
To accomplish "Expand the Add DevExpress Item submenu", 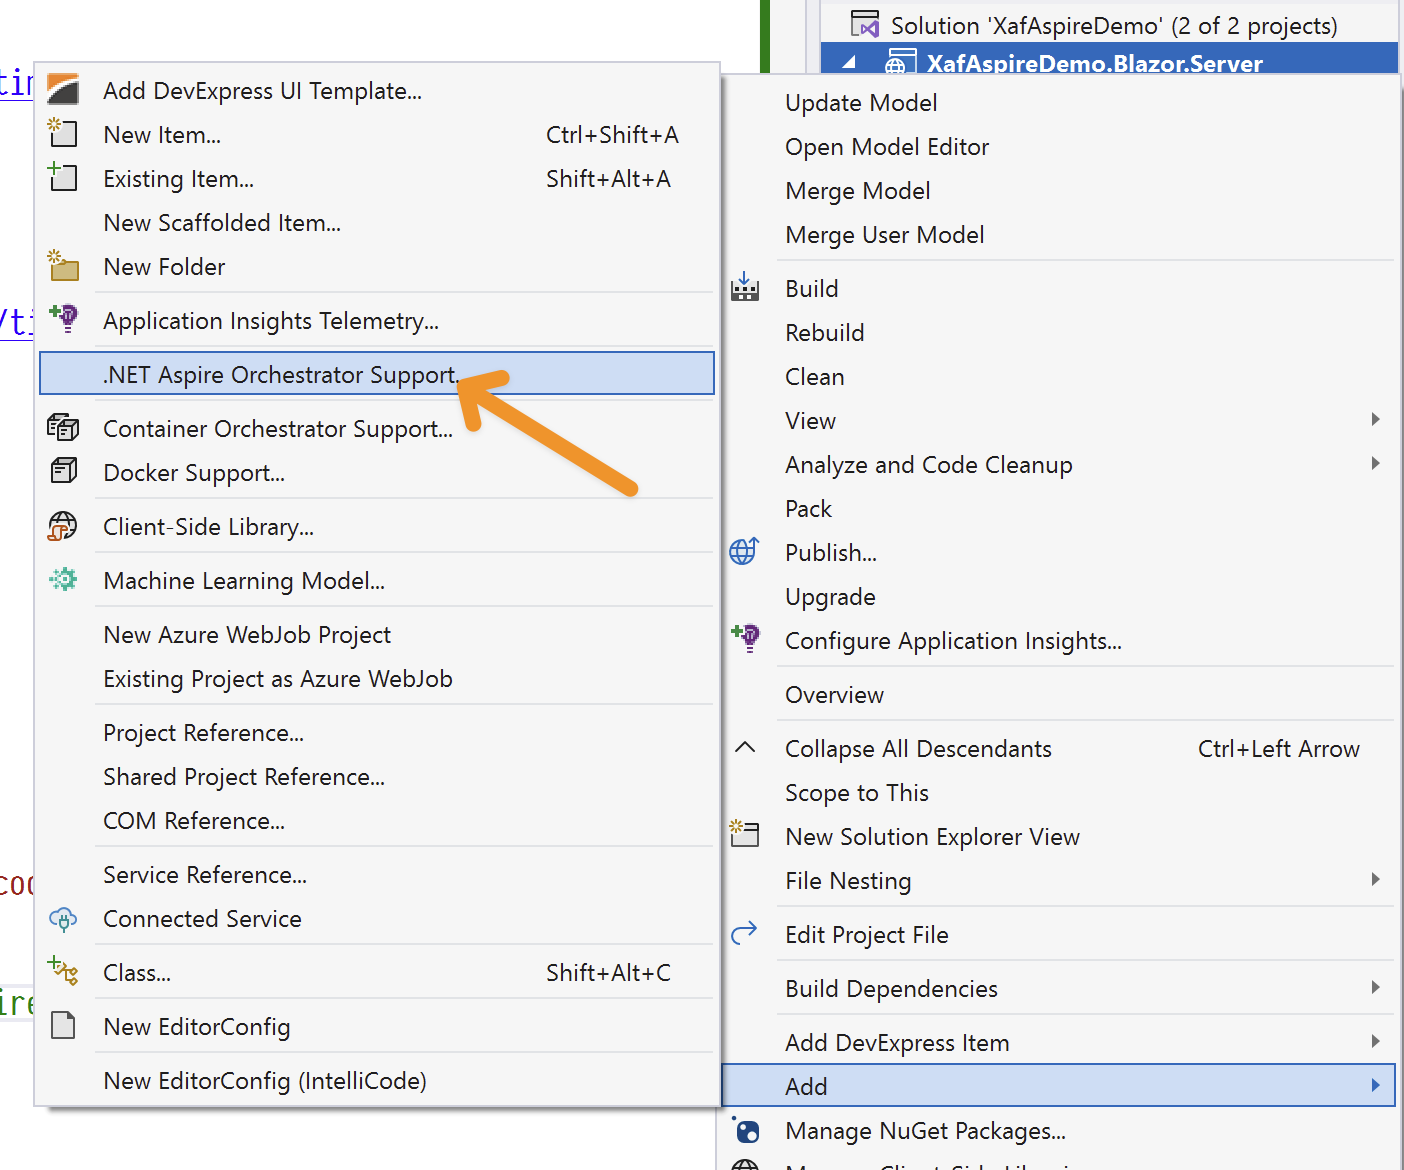I will 1376,1041.
